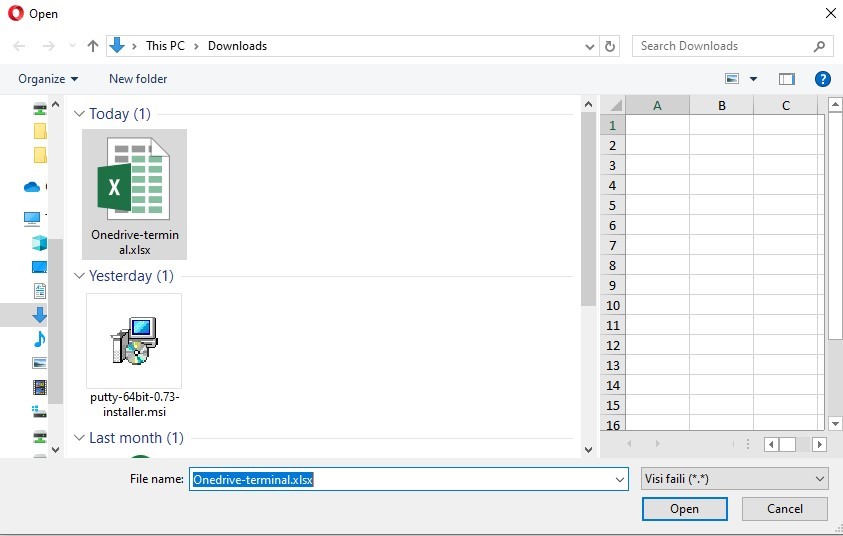The height and width of the screenshot is (536, 843).
Task: Click the Search Downloads field
Action: coord(725,46)
